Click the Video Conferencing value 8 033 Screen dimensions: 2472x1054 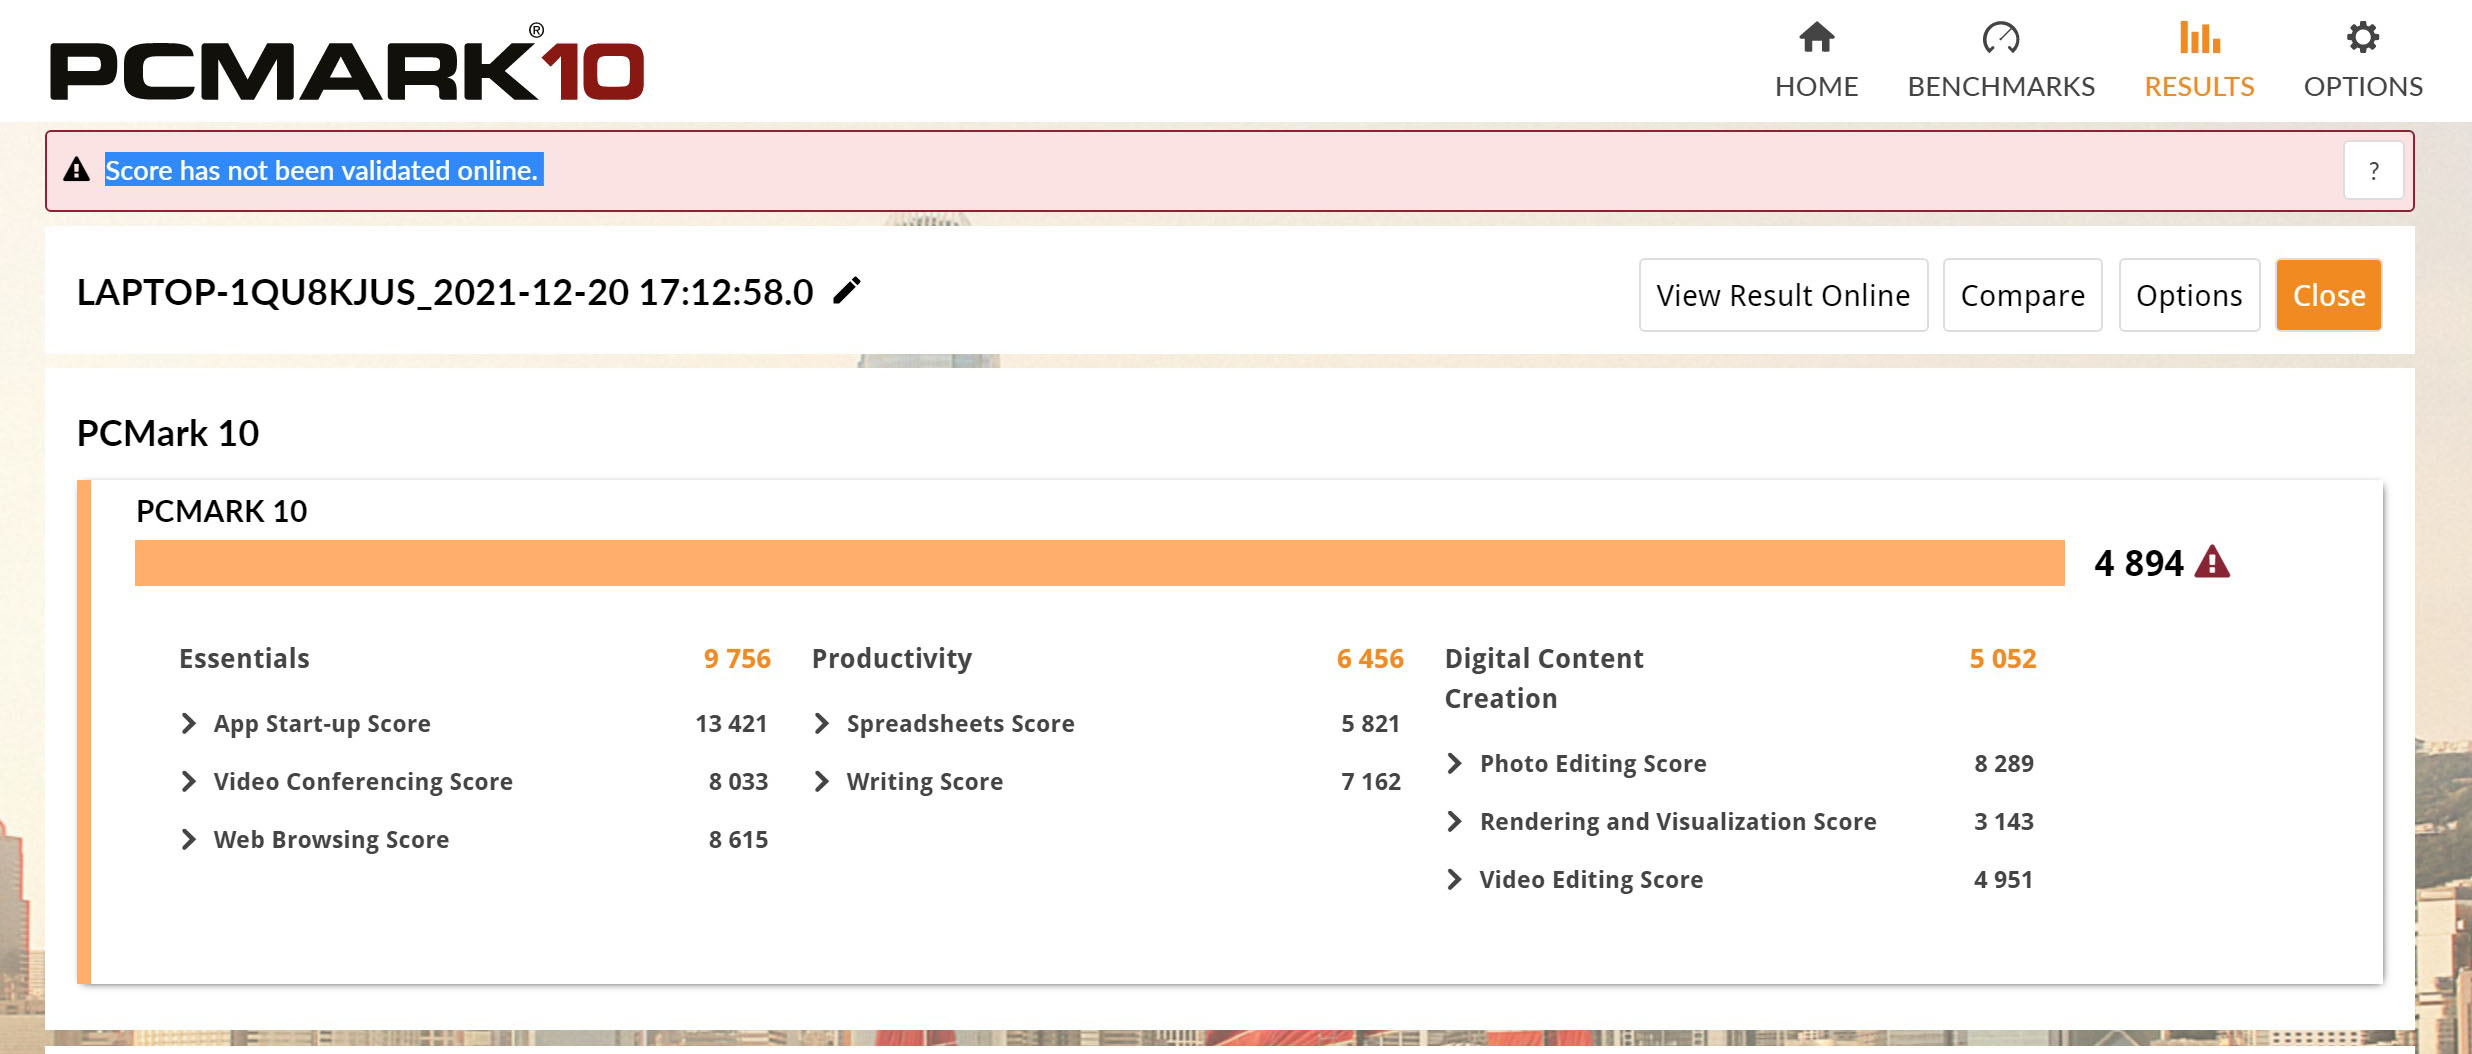(x=738, y=781)
